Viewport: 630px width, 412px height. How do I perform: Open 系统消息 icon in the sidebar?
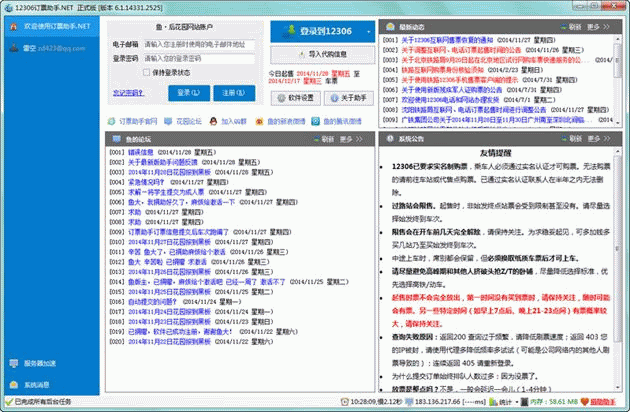pyautogui.click(x=14, y=385)
